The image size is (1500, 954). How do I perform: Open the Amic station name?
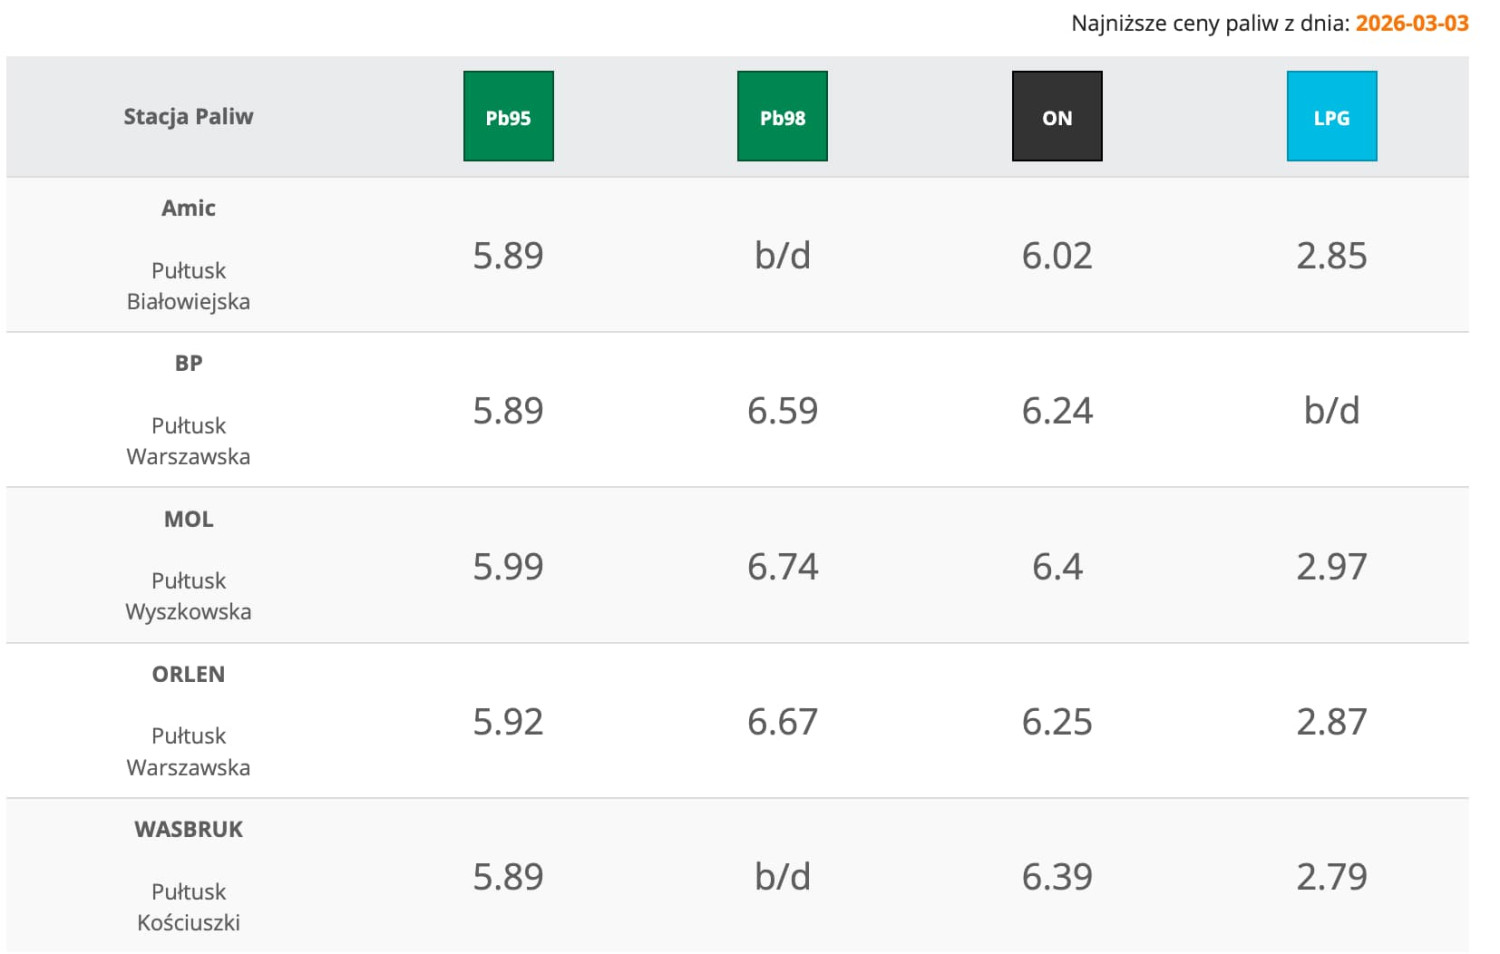(188, 208)
